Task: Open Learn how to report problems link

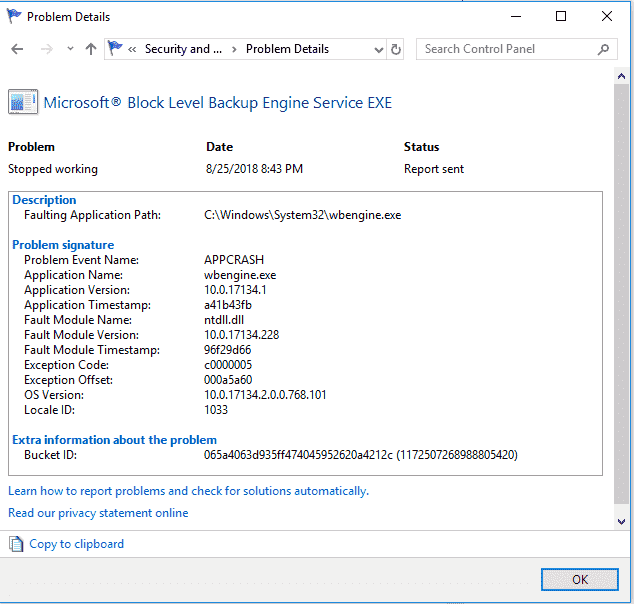Action: (188, 491)
